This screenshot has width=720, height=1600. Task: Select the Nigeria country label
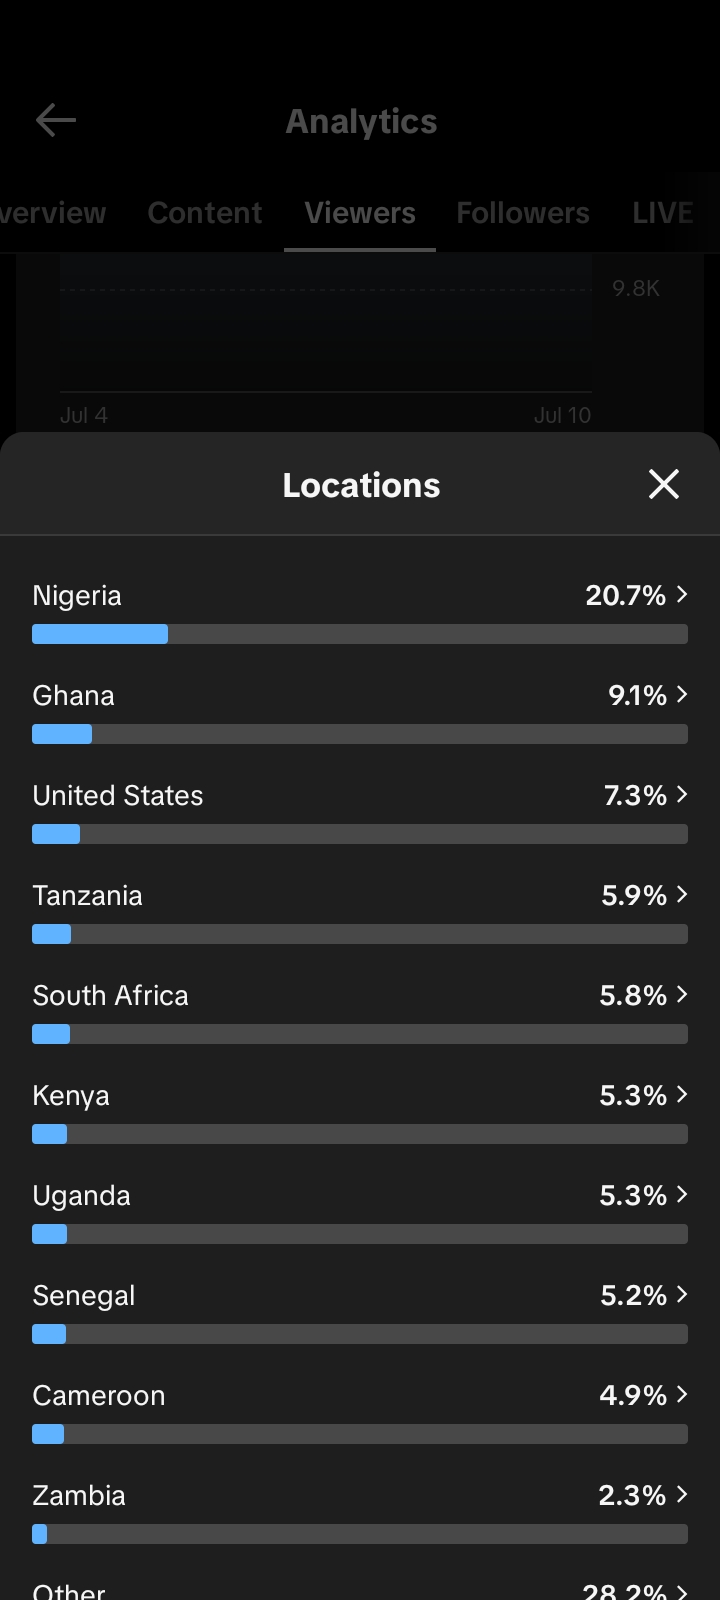(x=77, y=596)
